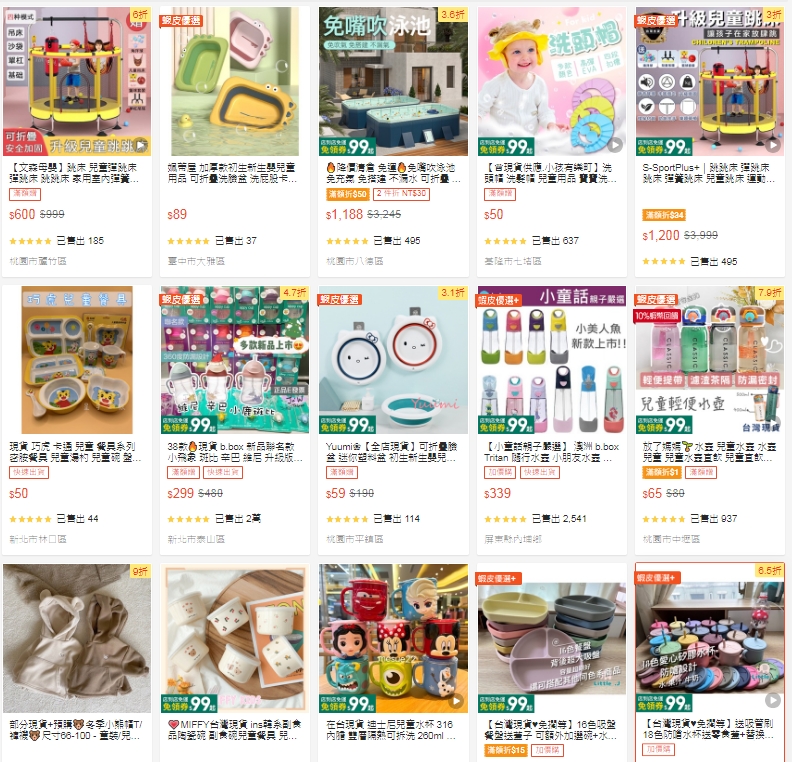
Task: Click 蝦皮優選+ badge on 小童話 bottles
Action: 499,300
